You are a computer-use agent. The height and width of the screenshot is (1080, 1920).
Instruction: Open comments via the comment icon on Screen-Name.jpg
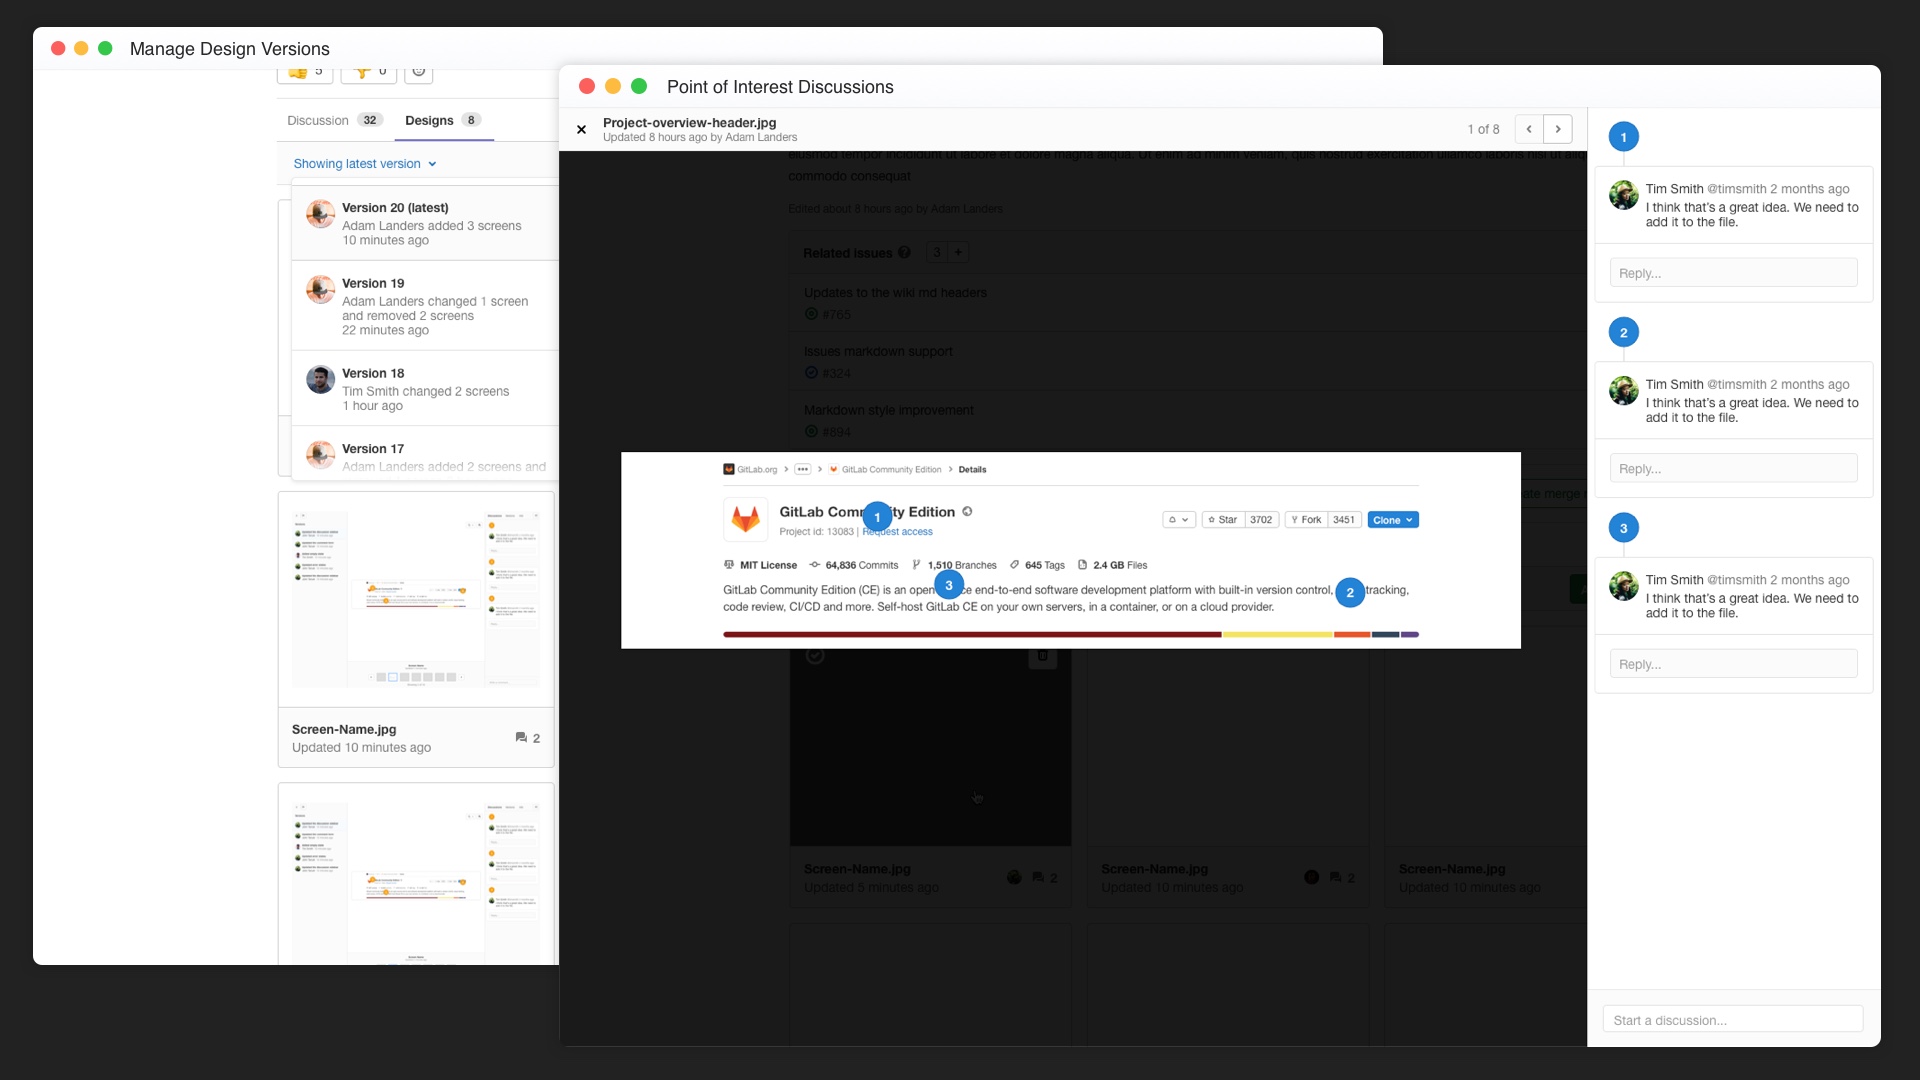524,737
